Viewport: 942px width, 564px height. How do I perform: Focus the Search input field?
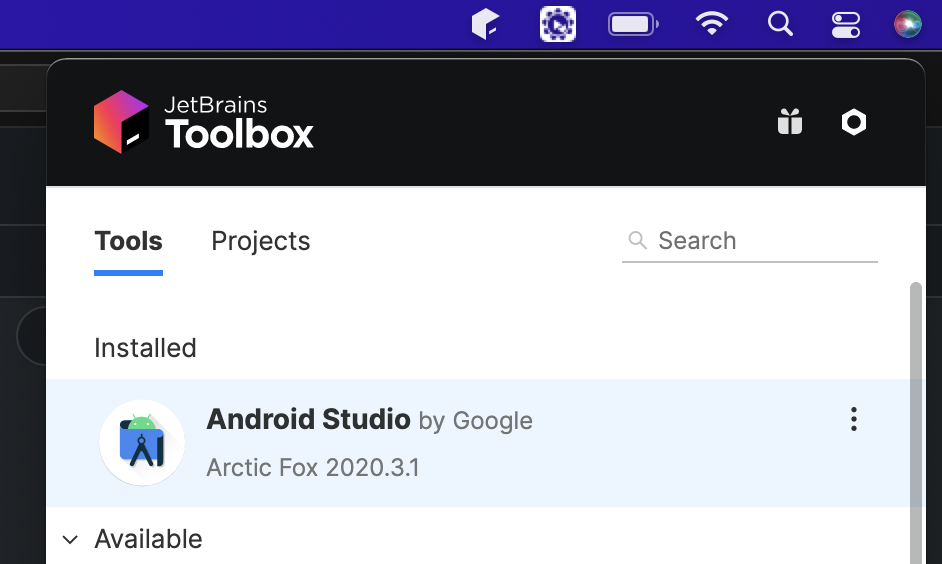(x=750, y=241)
